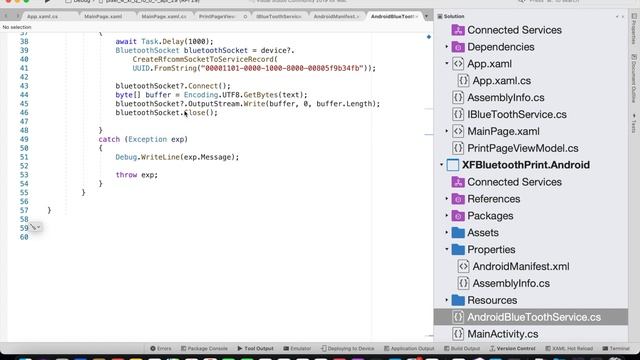Expand the Assets folder
This screenshot has height=360, width=640.
pyautogui.click(x=447, y=233)
